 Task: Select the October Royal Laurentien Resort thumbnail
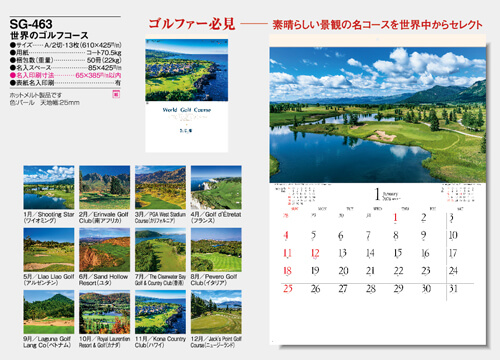pos(105,312)
